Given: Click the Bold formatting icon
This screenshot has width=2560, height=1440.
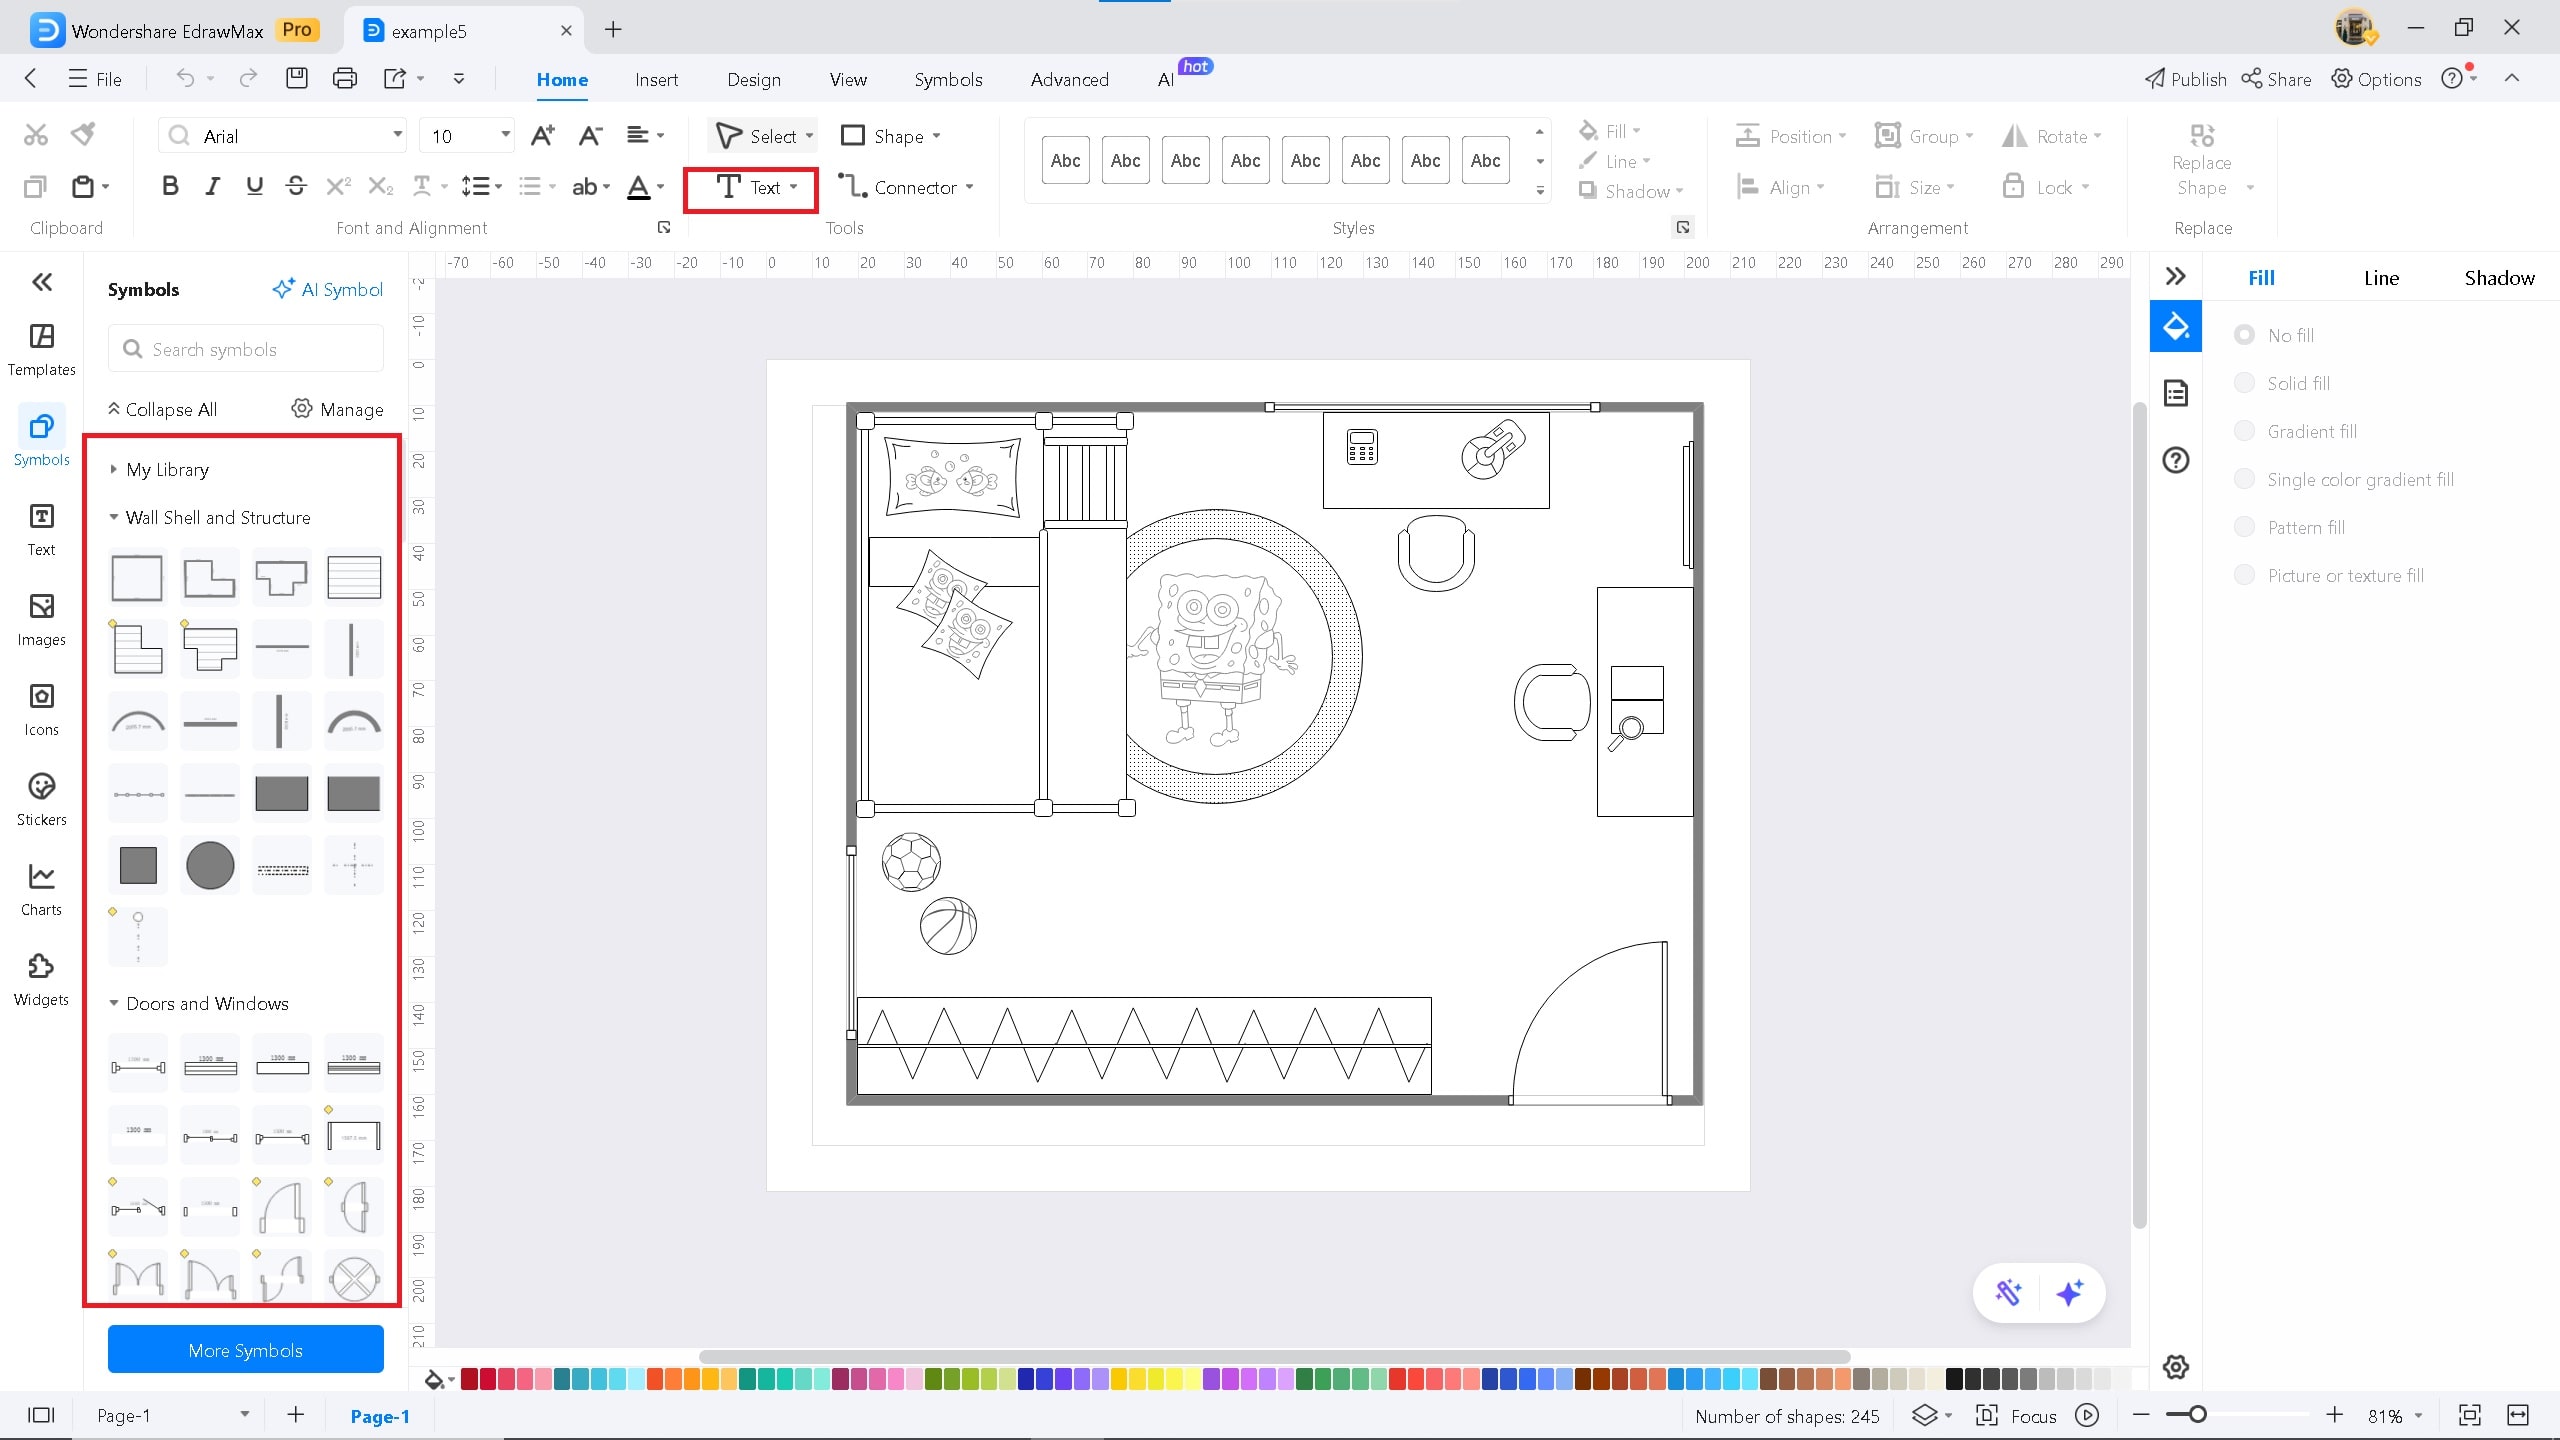Looking at the screenshot, I should point(170,186).
